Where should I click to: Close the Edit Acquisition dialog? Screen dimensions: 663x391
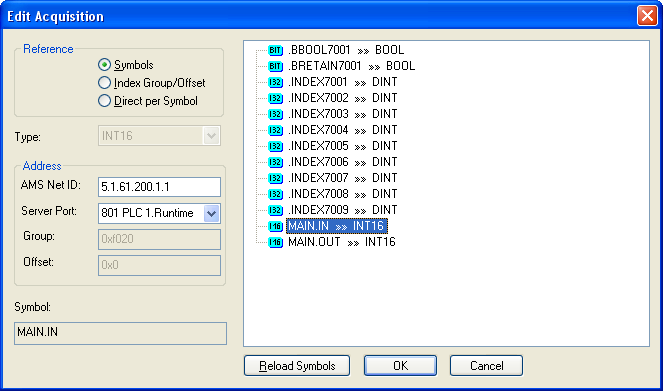pos(647,16)
